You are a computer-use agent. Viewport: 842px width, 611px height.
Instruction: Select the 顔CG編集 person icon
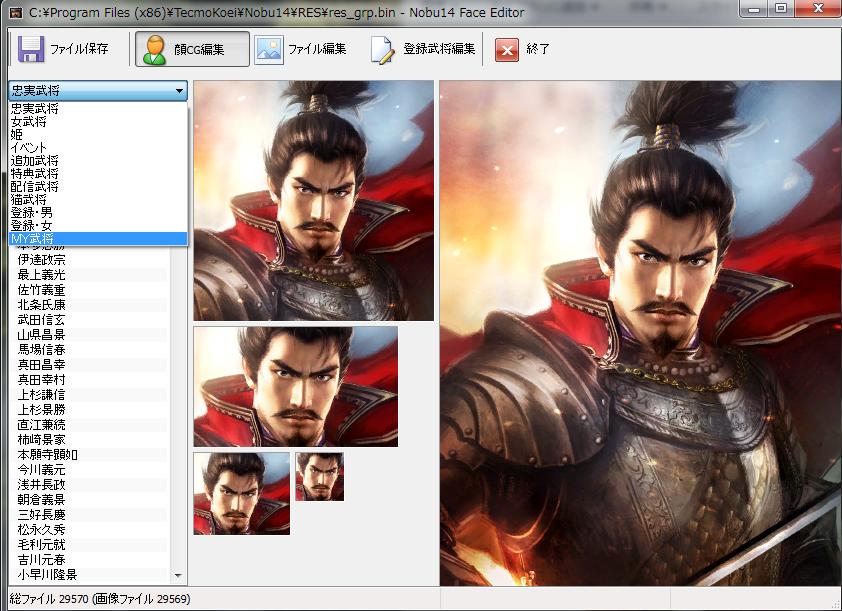point(155,49)
